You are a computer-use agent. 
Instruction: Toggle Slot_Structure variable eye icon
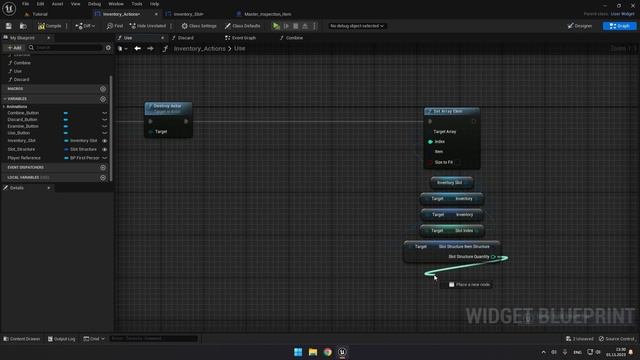pos(104,149)
